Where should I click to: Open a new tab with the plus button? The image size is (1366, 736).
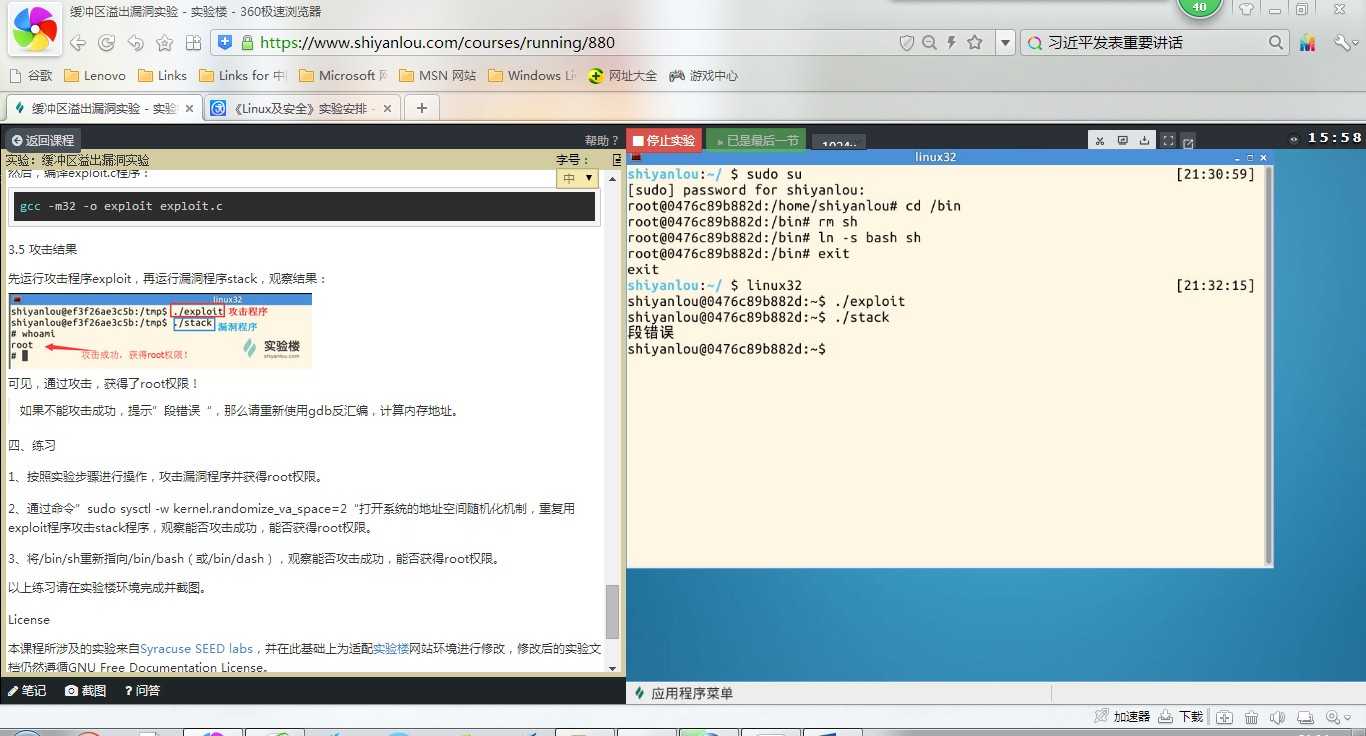[422, 108]
